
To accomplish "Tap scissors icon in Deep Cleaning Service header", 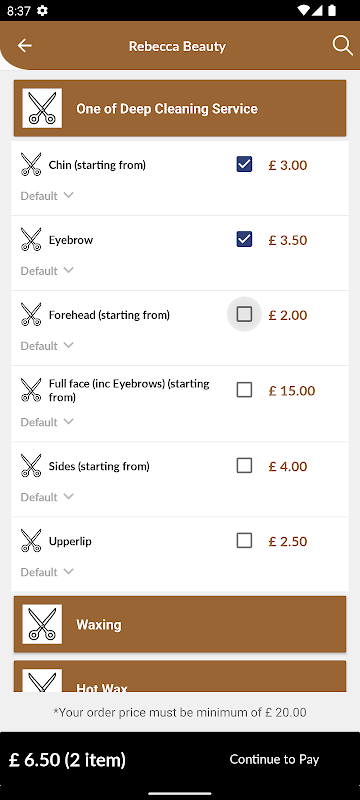I will pos(42,108).
